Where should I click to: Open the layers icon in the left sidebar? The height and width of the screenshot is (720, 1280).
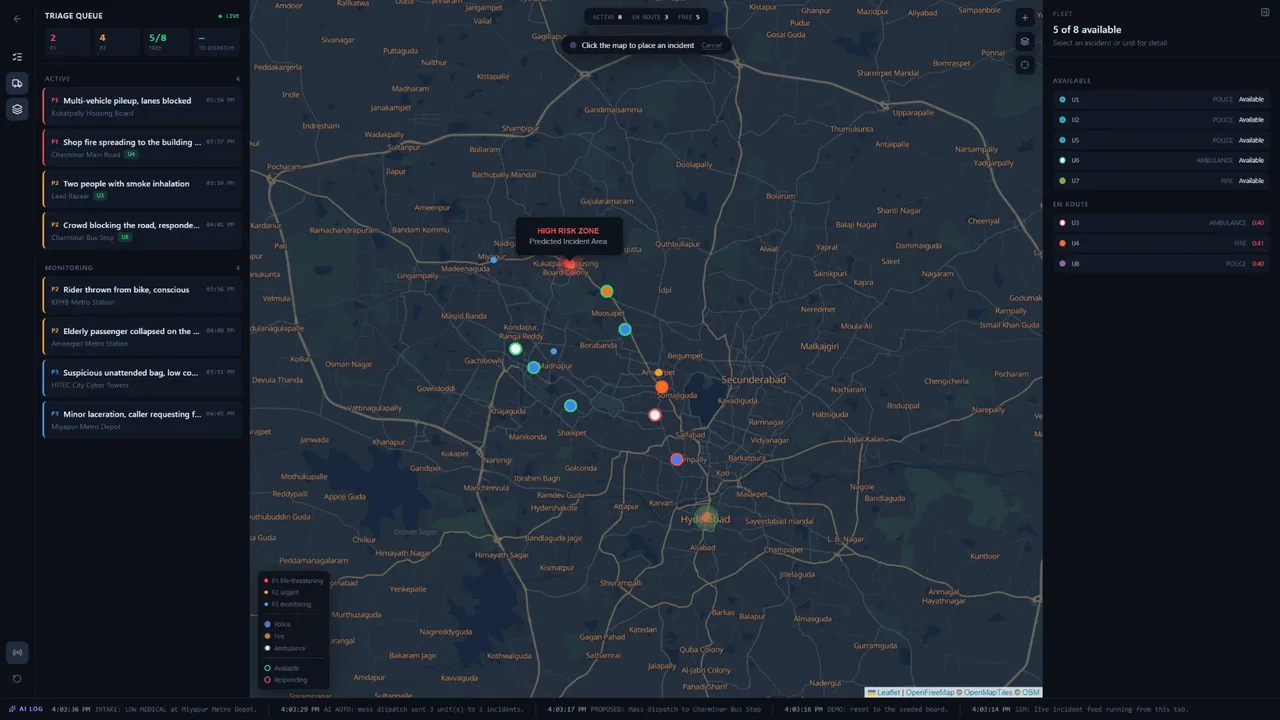pos(17,109)
